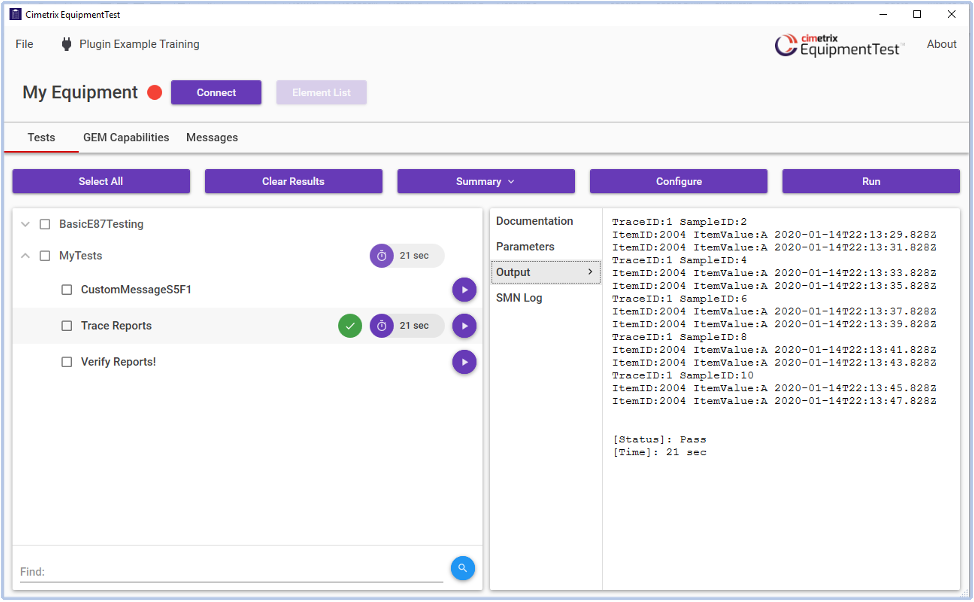Viewport: 974px width, 602px height.
Task: Open the SMN Log side tab
Action: [x=519, y=298]
